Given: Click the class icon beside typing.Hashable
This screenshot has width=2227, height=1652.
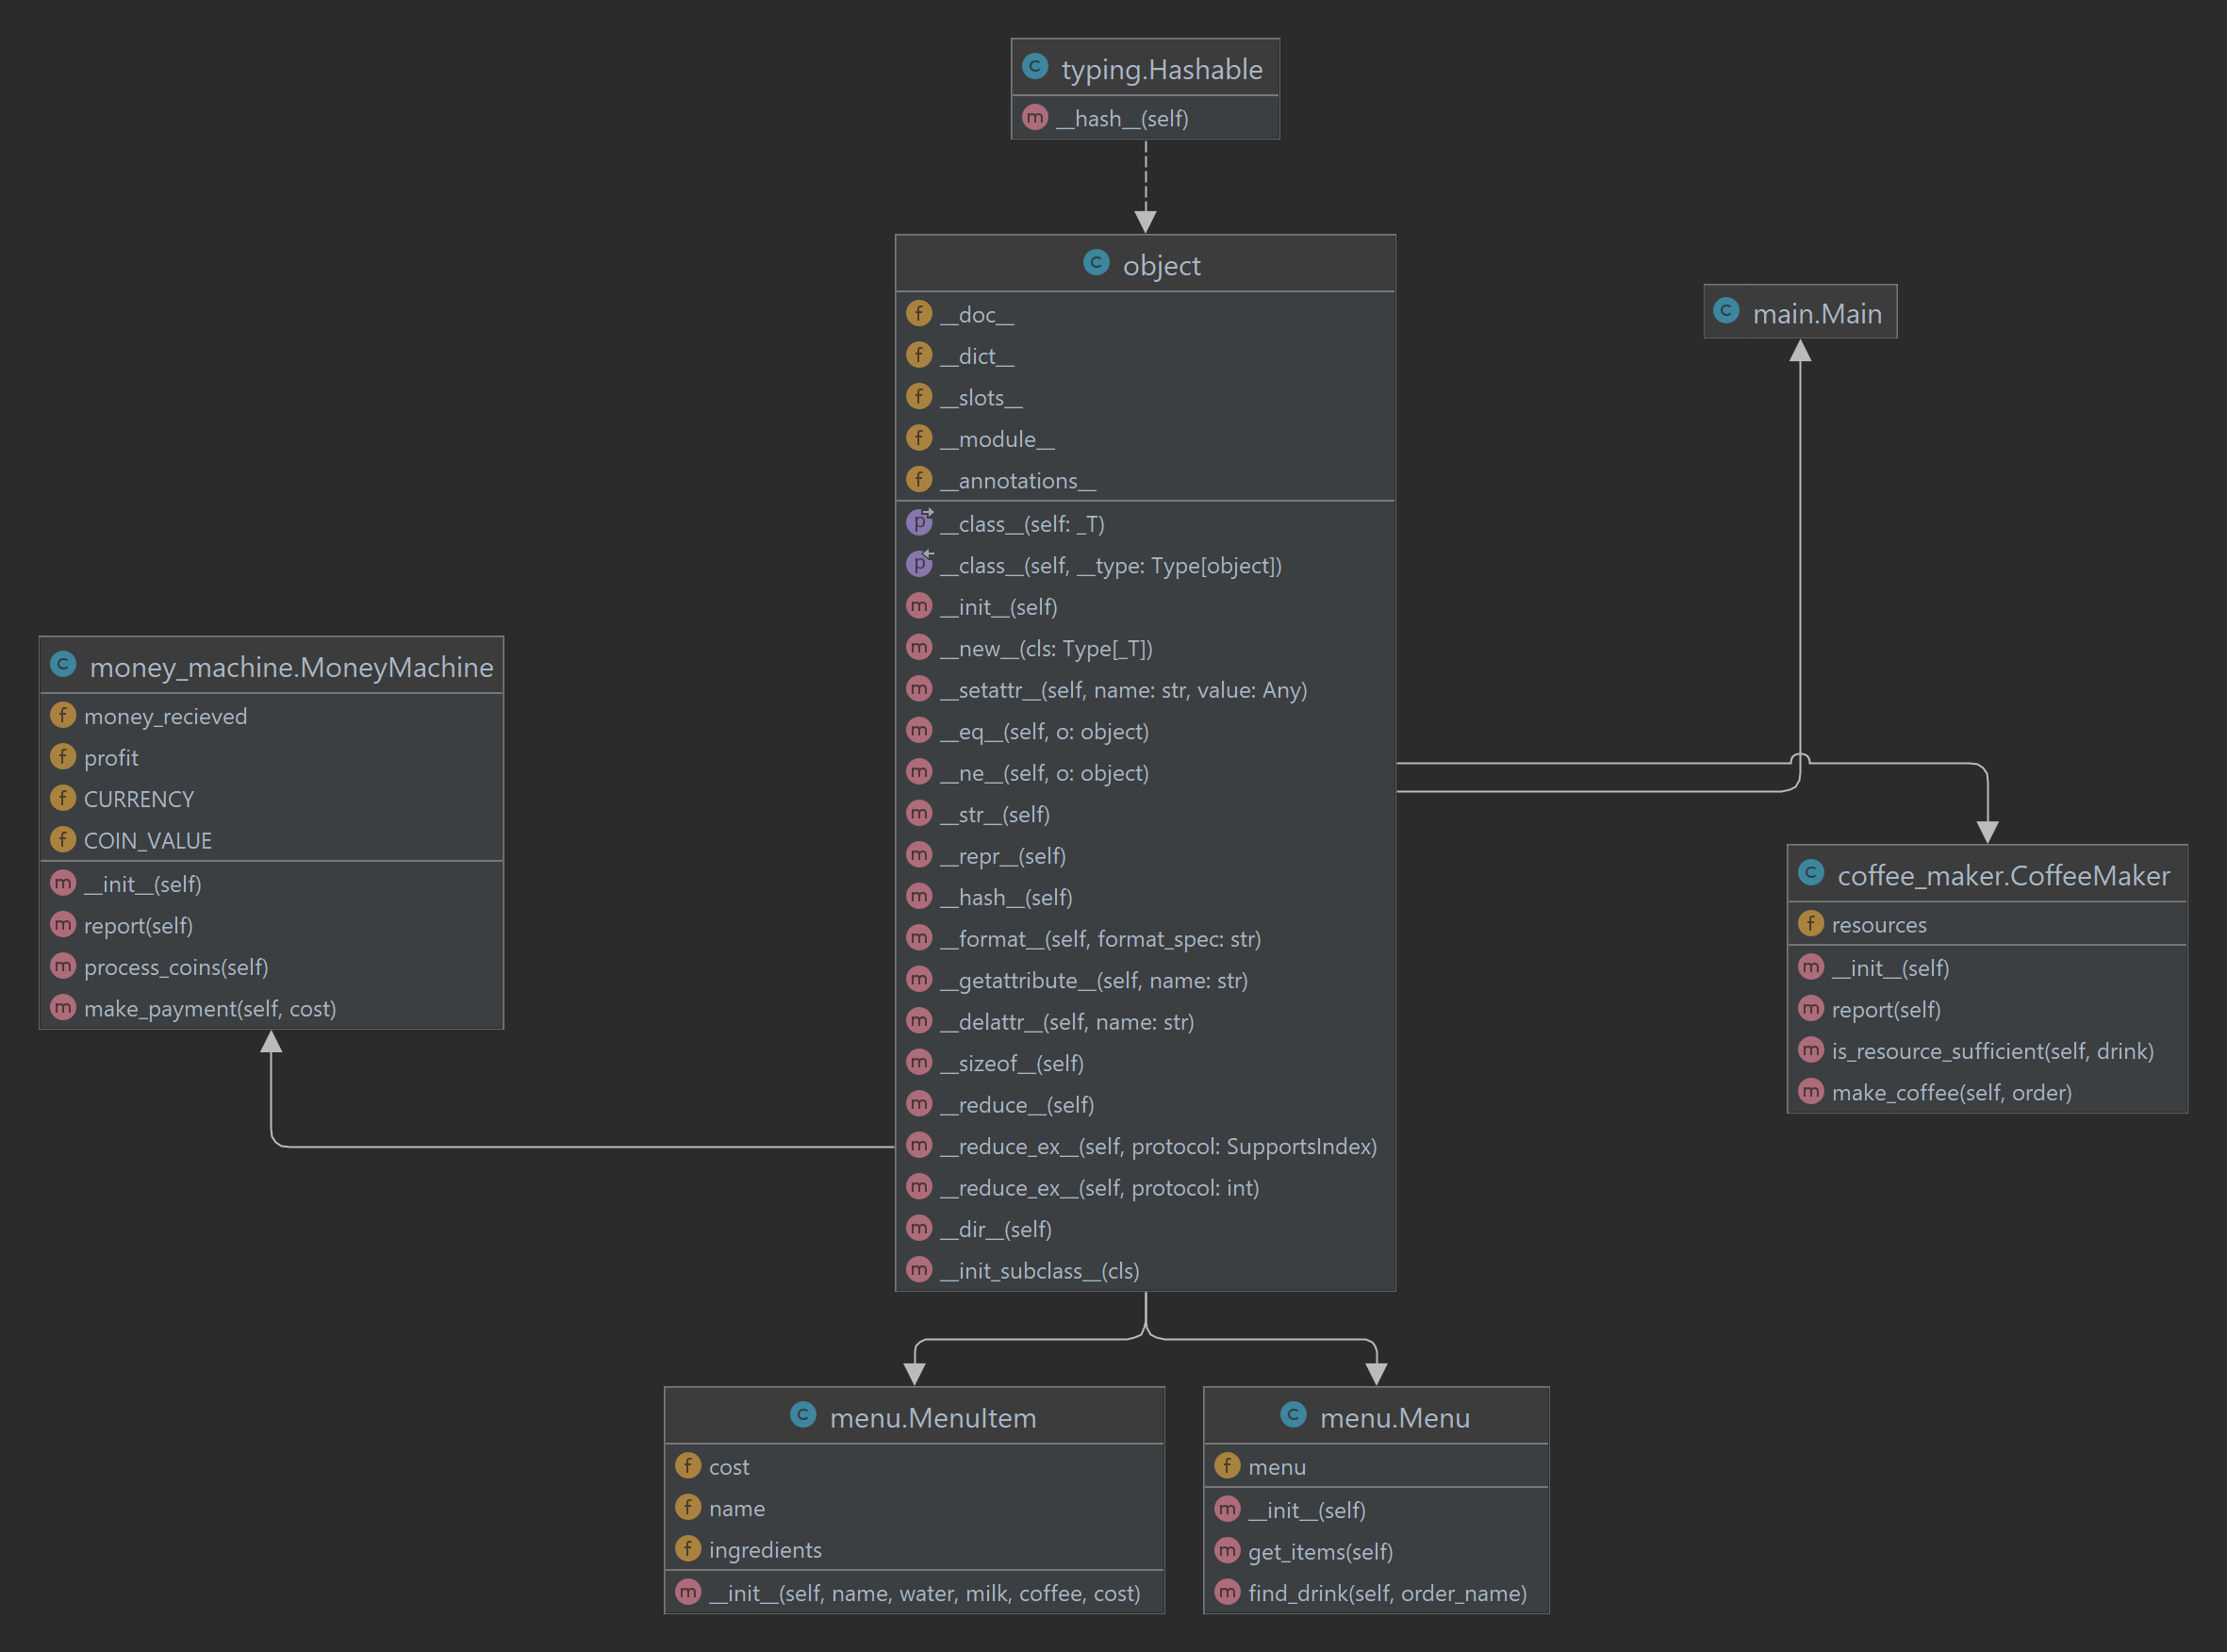Looking at the screenshot, I should (x=1034, y=67).
